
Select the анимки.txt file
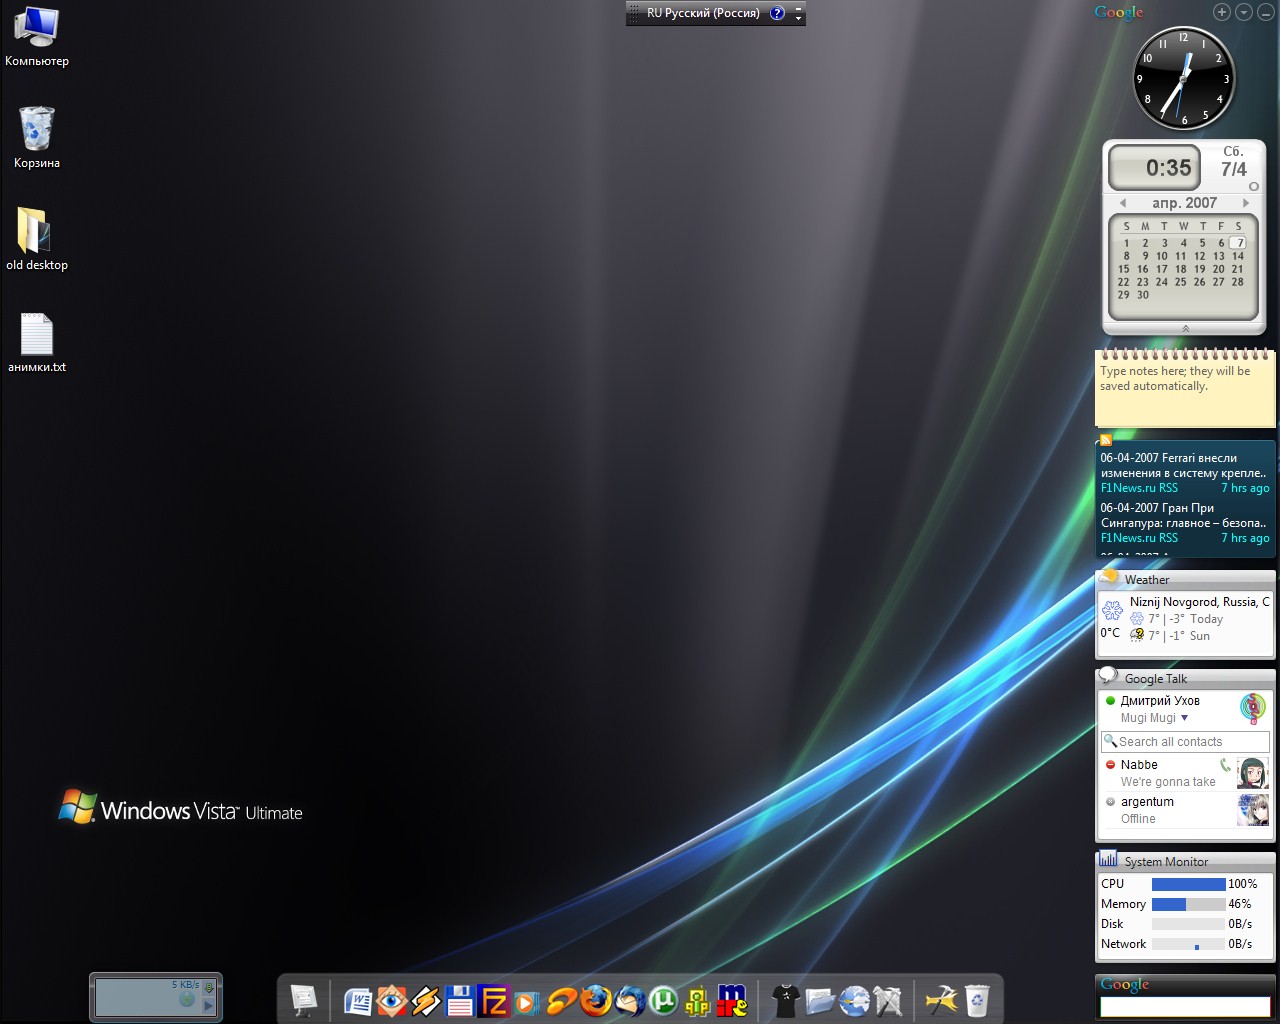click(x=37, y=343)
